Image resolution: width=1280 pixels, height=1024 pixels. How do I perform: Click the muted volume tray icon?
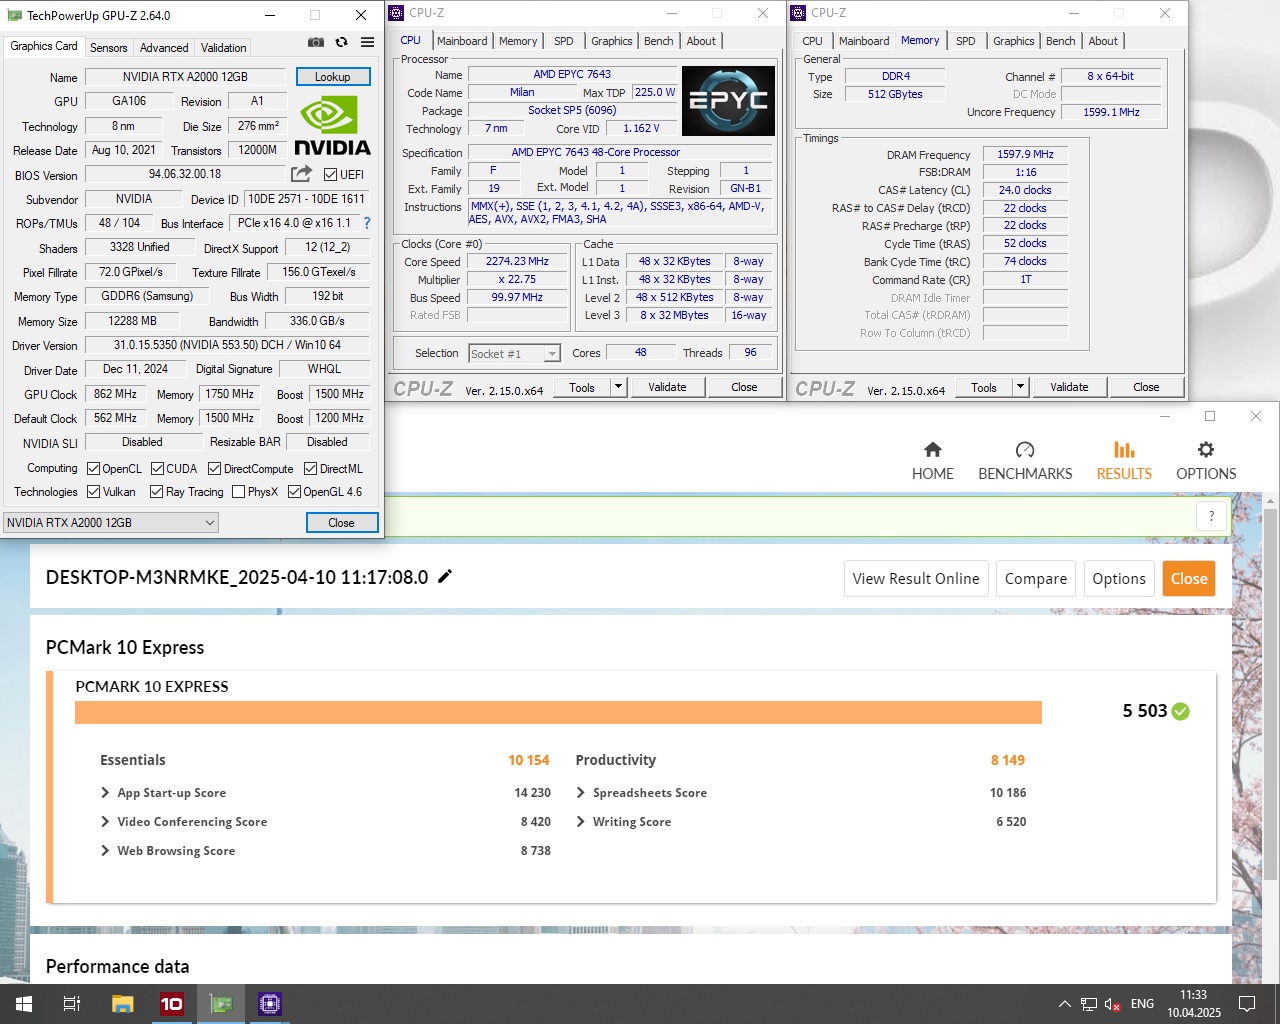1112,1004
